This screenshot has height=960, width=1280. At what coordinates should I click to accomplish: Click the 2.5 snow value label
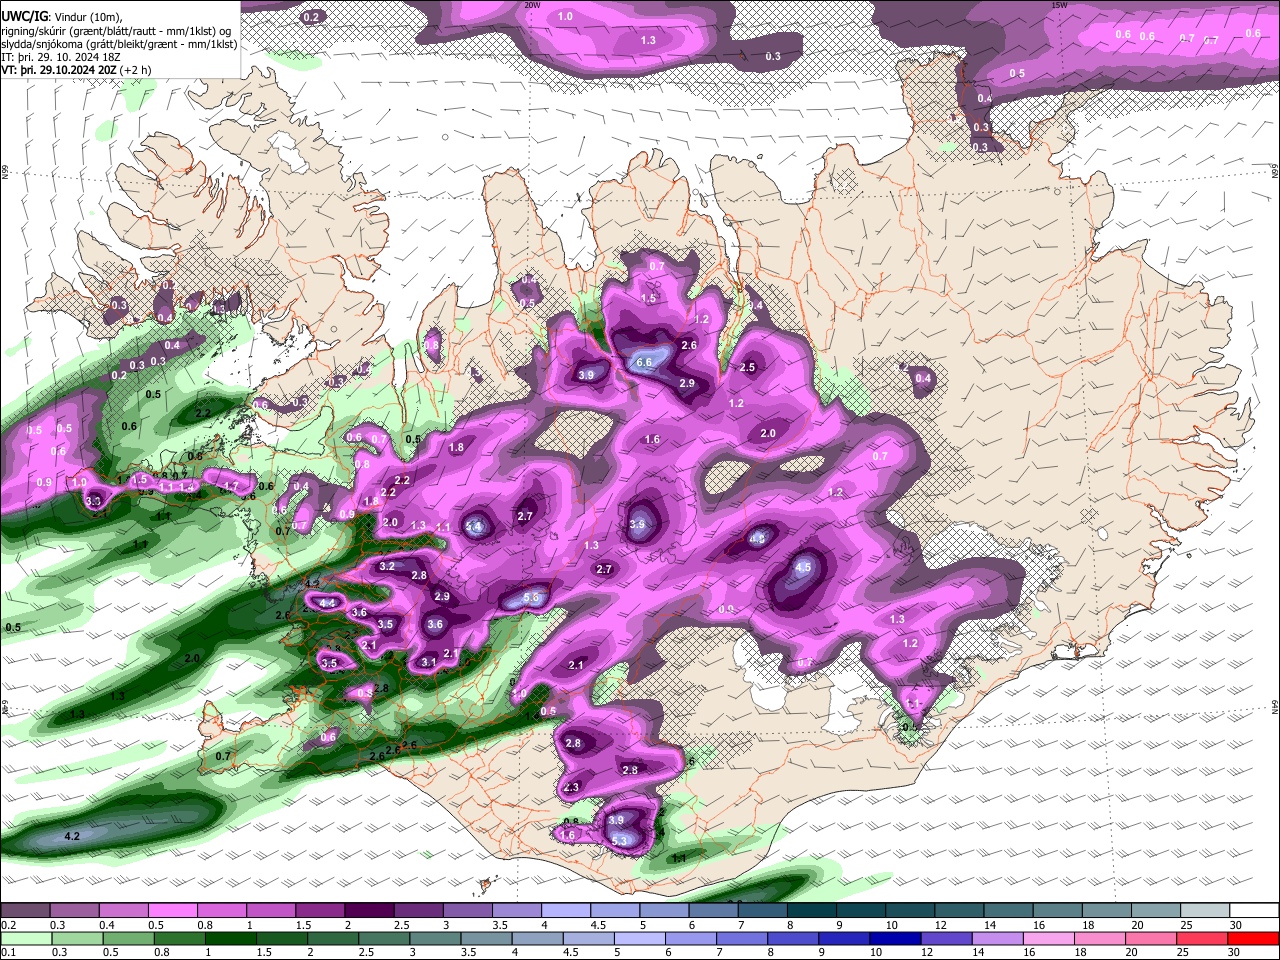[x=747, y=368]
